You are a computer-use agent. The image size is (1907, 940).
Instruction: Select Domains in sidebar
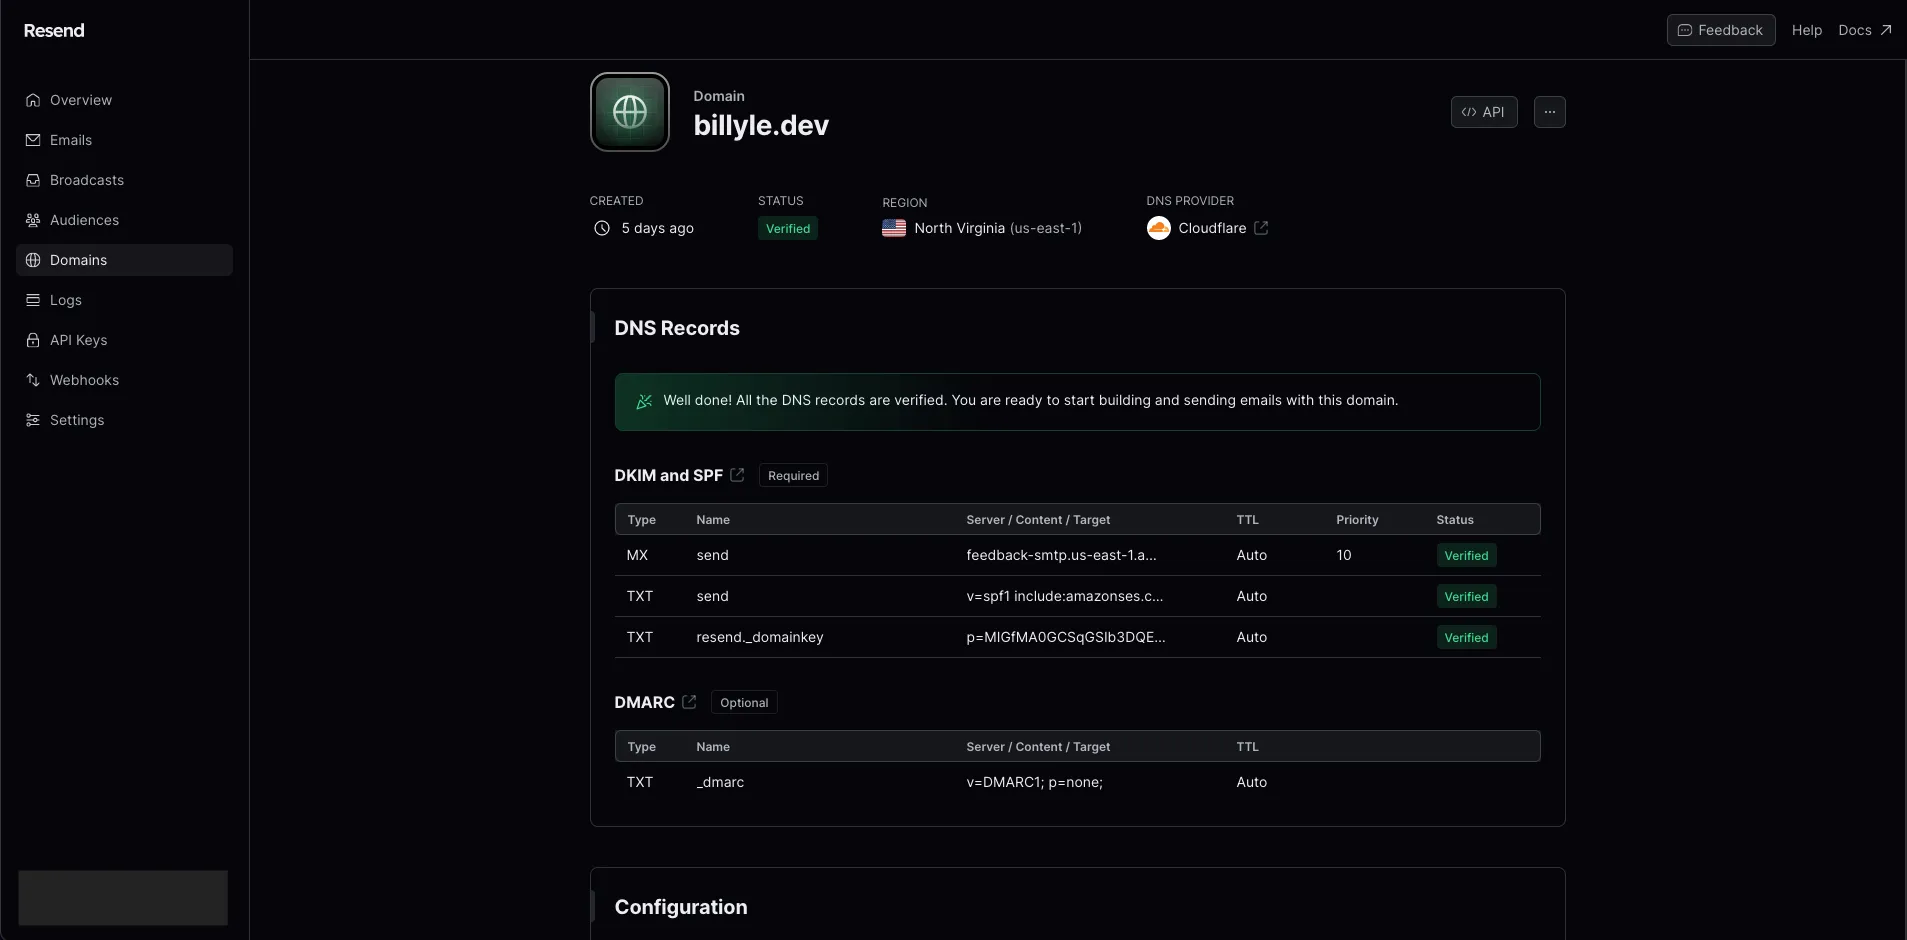pyautogui.click(x=124, y=260)
